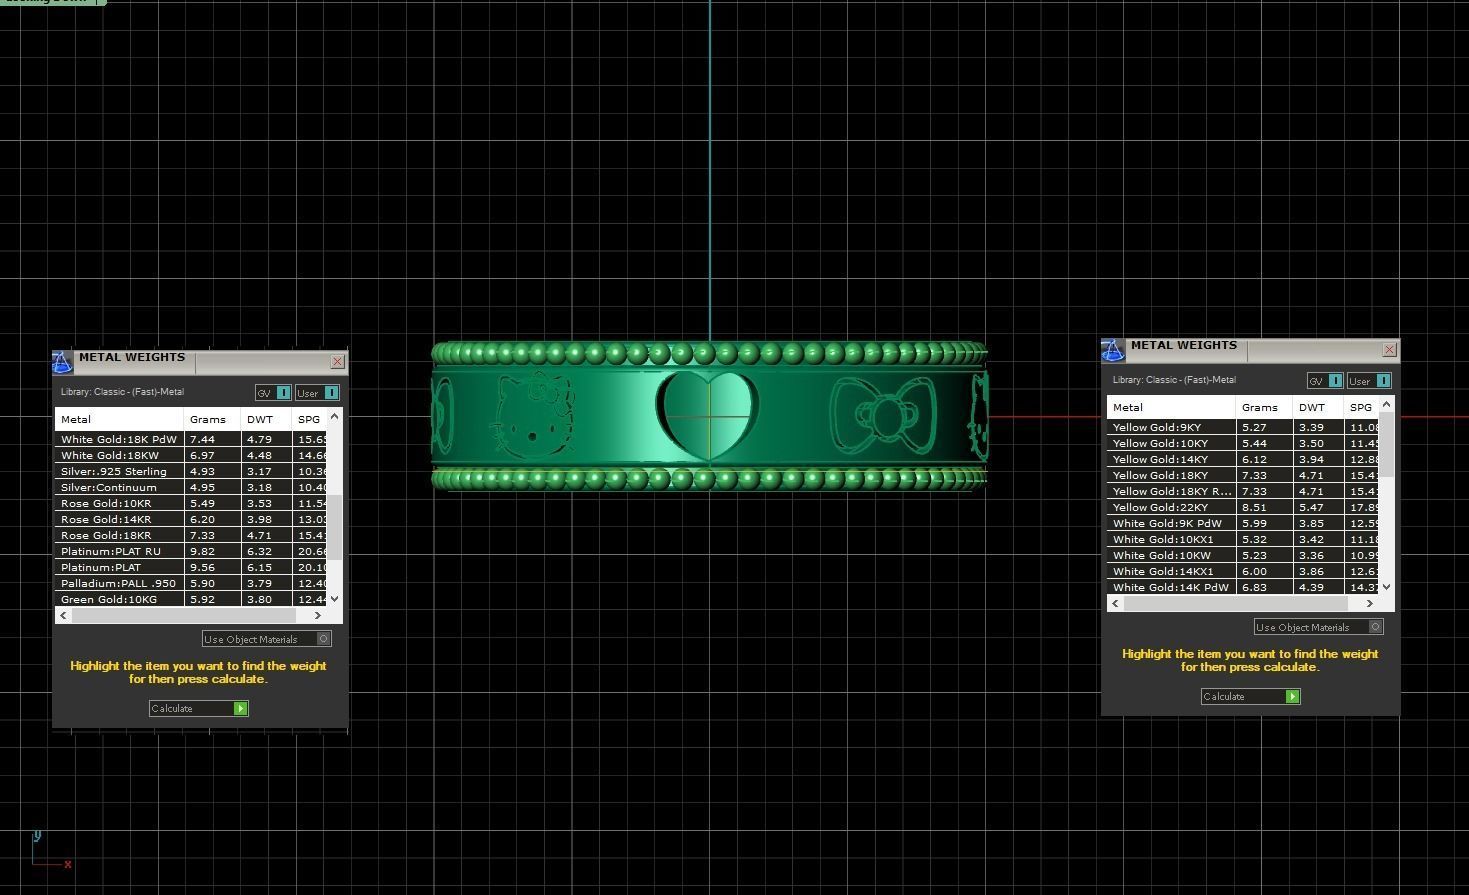This screenshot has height=895, width=1469.
Task: Select the White Gold:18K PdW row
Action: pos(191,439)
